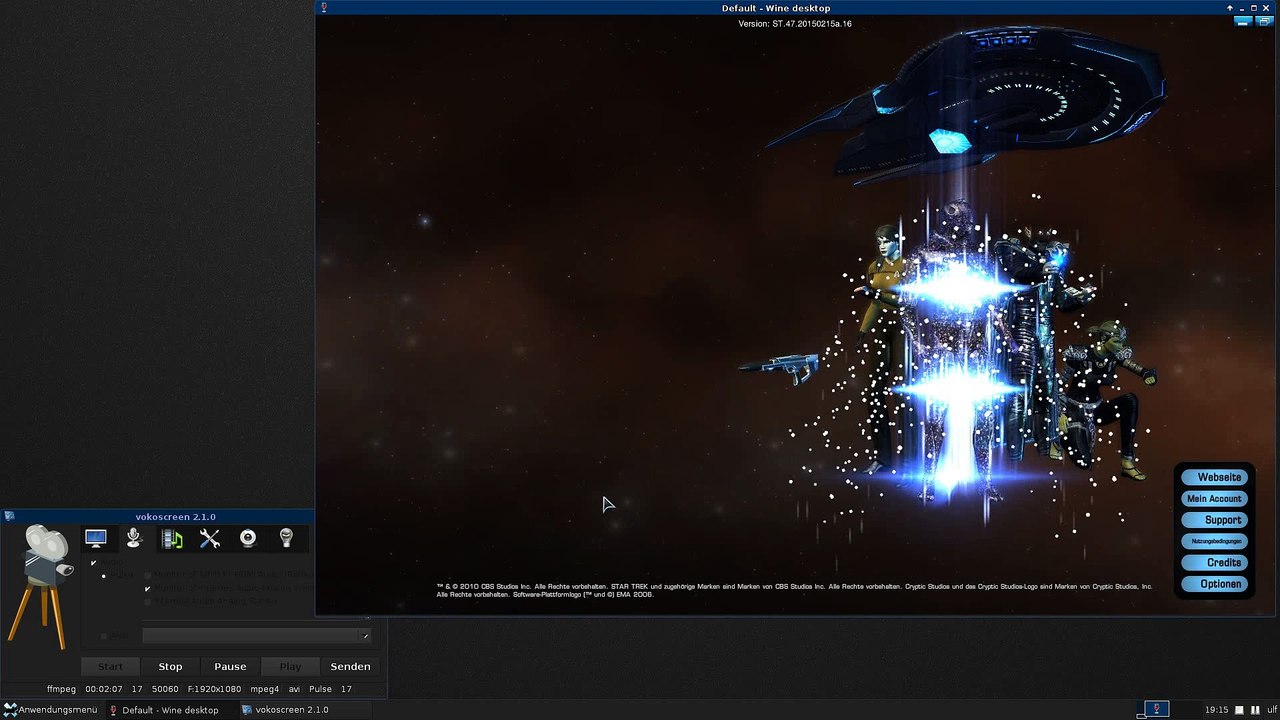Open the screen settings tab in vokoscreen
1280x720 pixels.
coord(96,539)
